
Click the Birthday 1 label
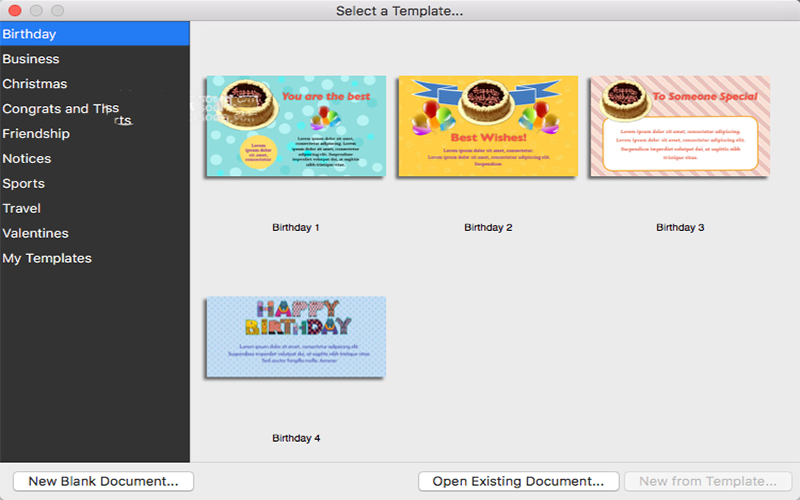coord(296,227)
